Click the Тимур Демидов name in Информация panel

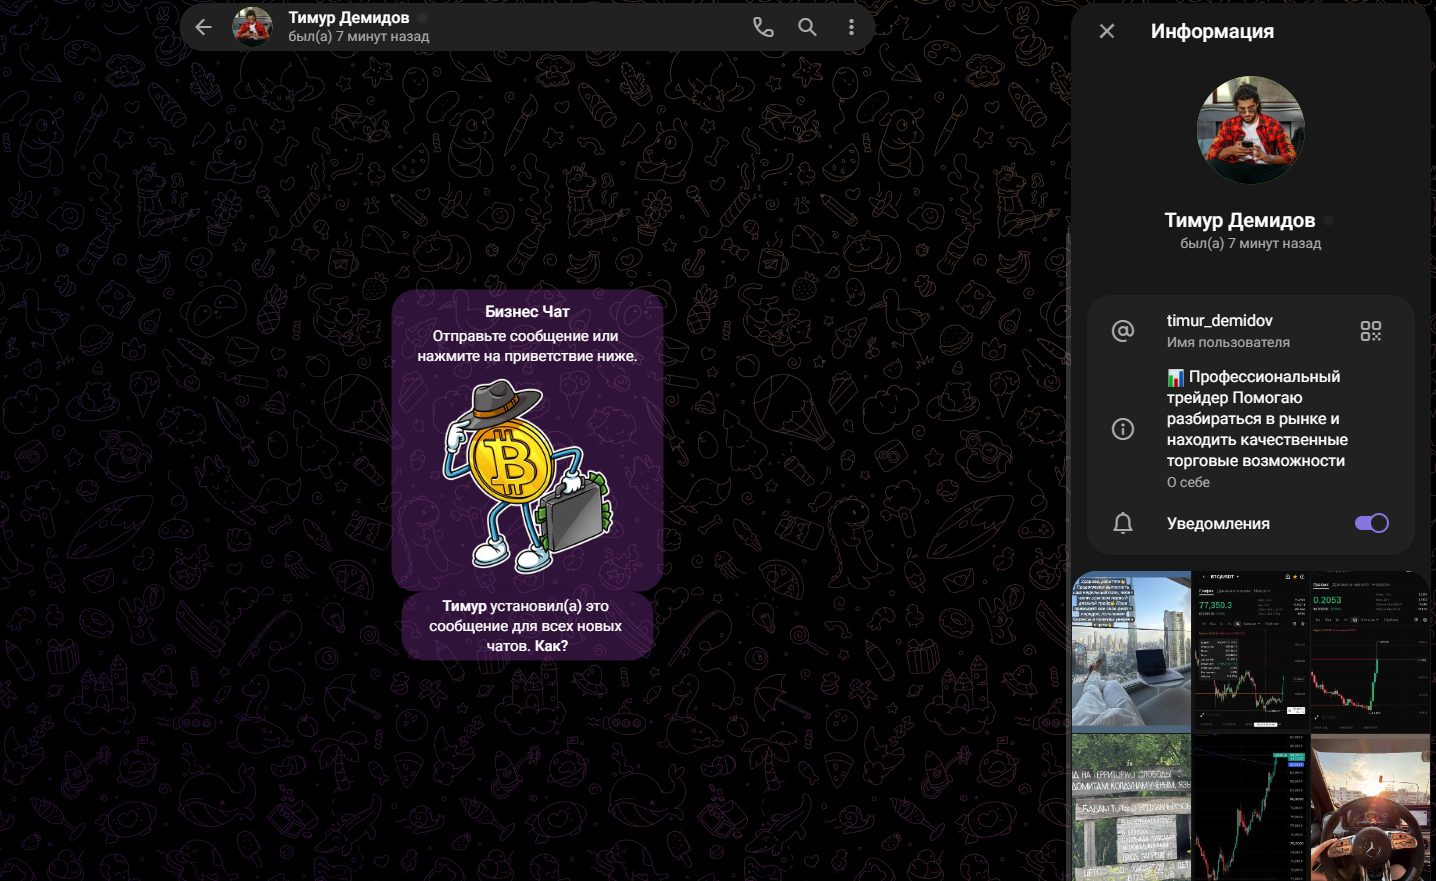tap(1240, 220)
